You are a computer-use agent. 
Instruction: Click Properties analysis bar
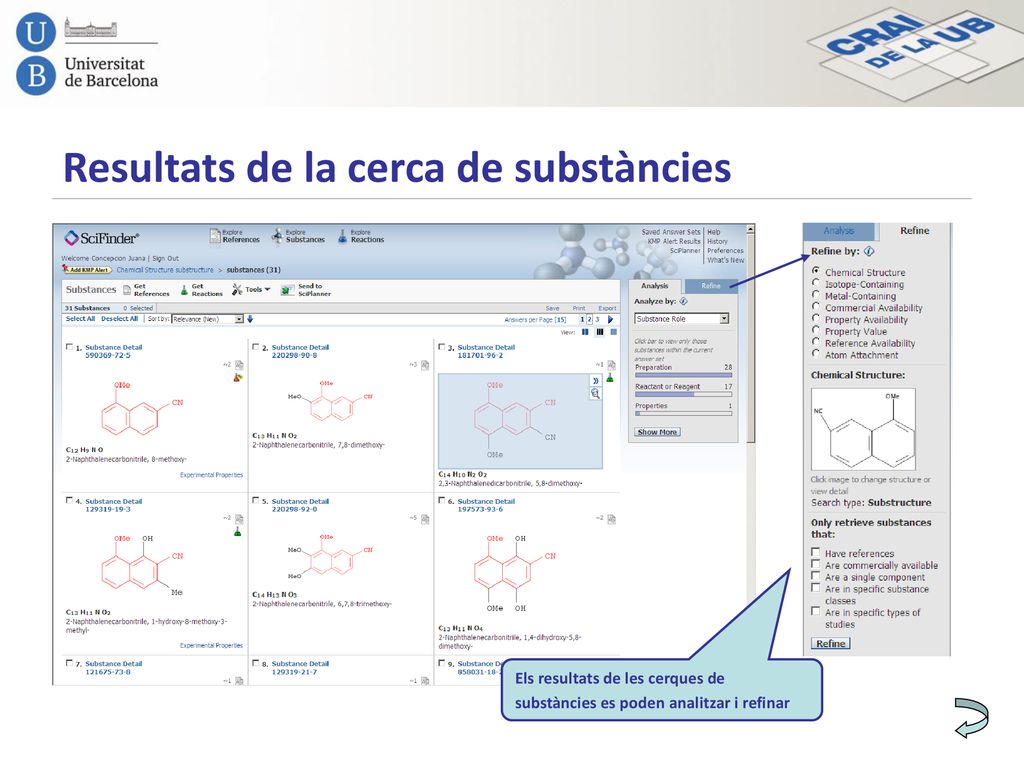(683, 413)
